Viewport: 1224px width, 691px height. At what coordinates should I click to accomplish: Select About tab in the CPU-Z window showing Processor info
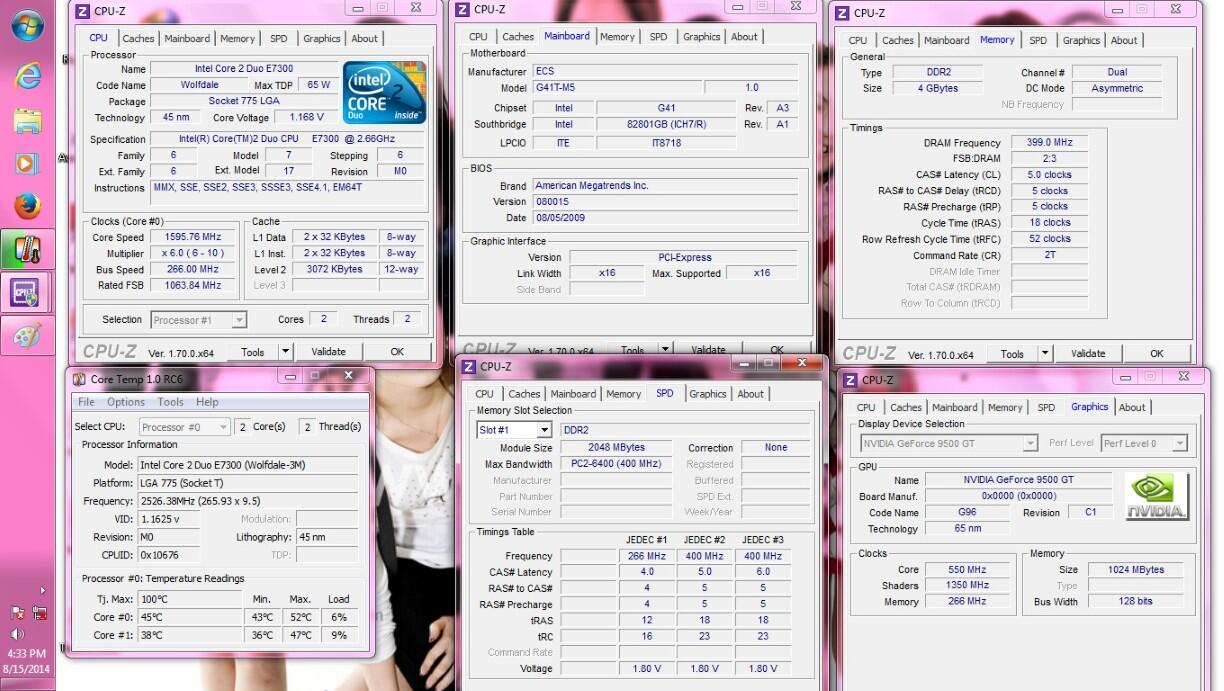tap(364, 39)
